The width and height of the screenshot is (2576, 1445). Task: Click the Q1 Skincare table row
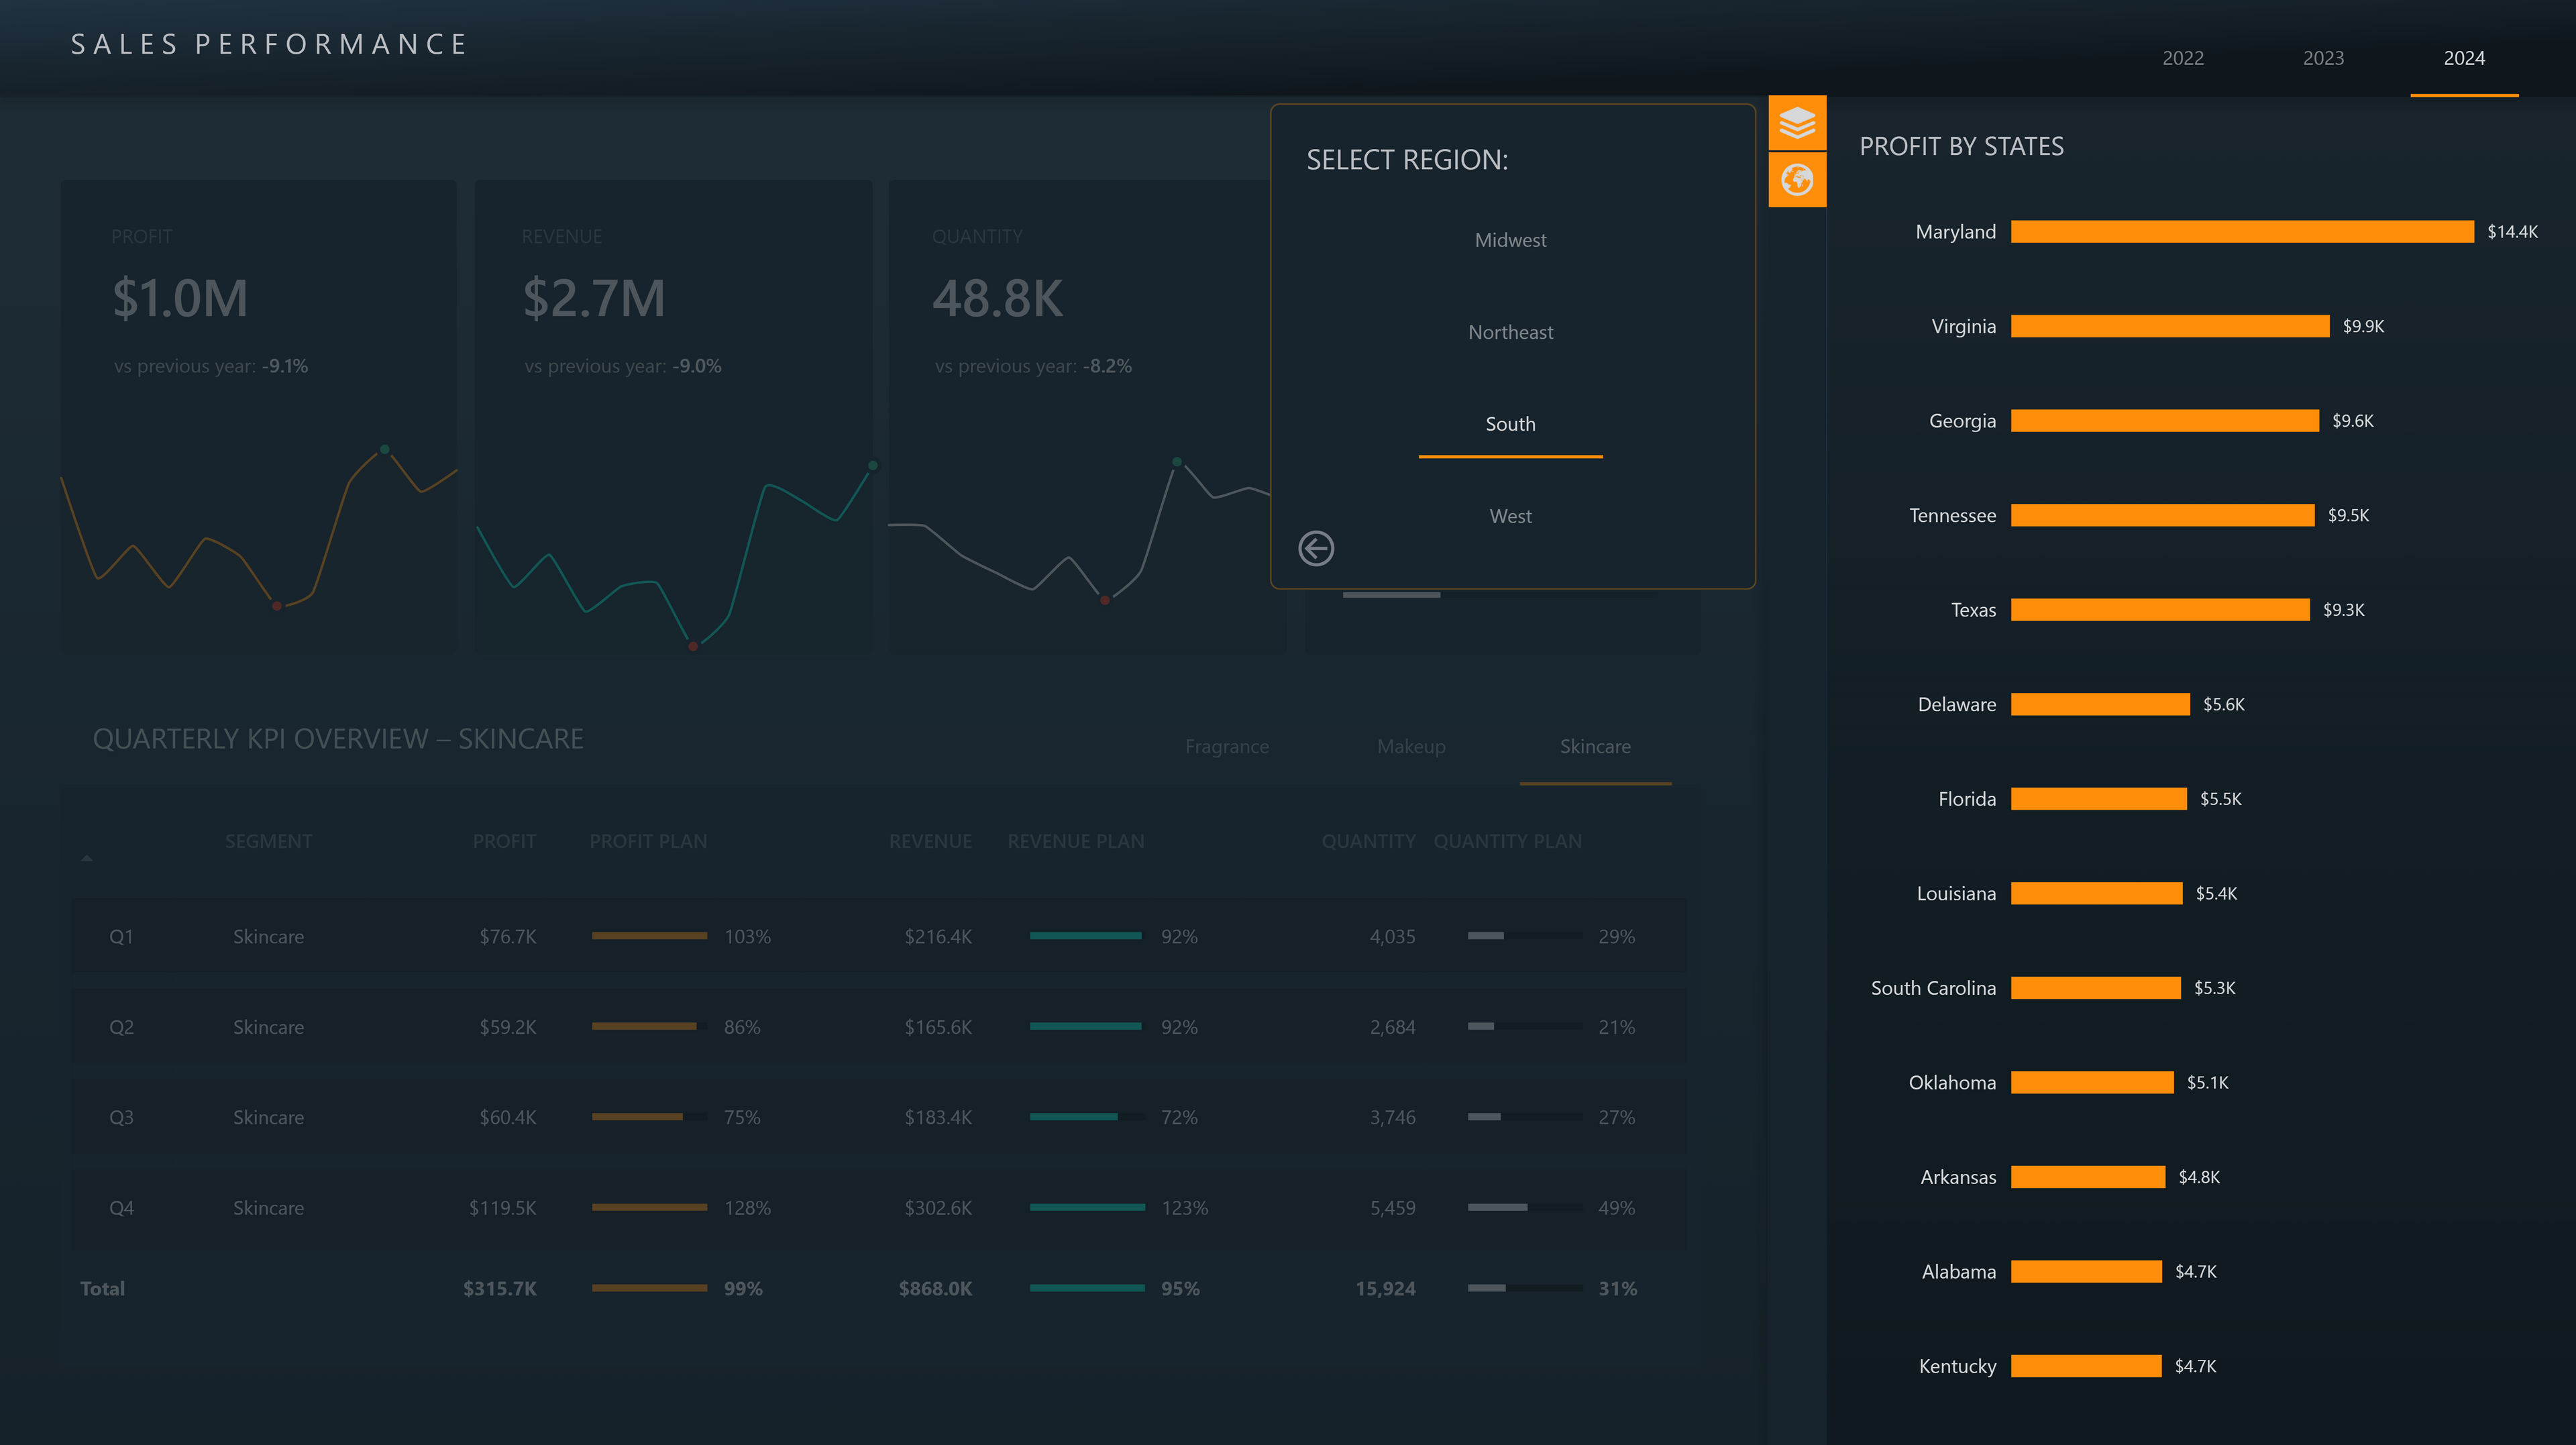pos(878,936)
